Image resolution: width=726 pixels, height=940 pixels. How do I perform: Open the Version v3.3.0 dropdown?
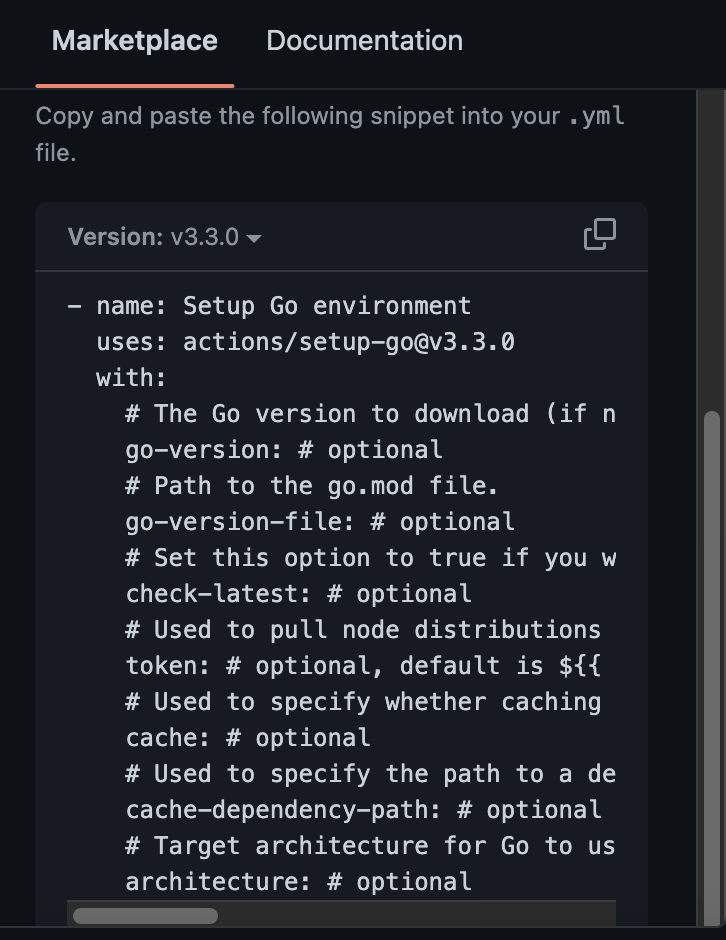[x=164, y=237]
